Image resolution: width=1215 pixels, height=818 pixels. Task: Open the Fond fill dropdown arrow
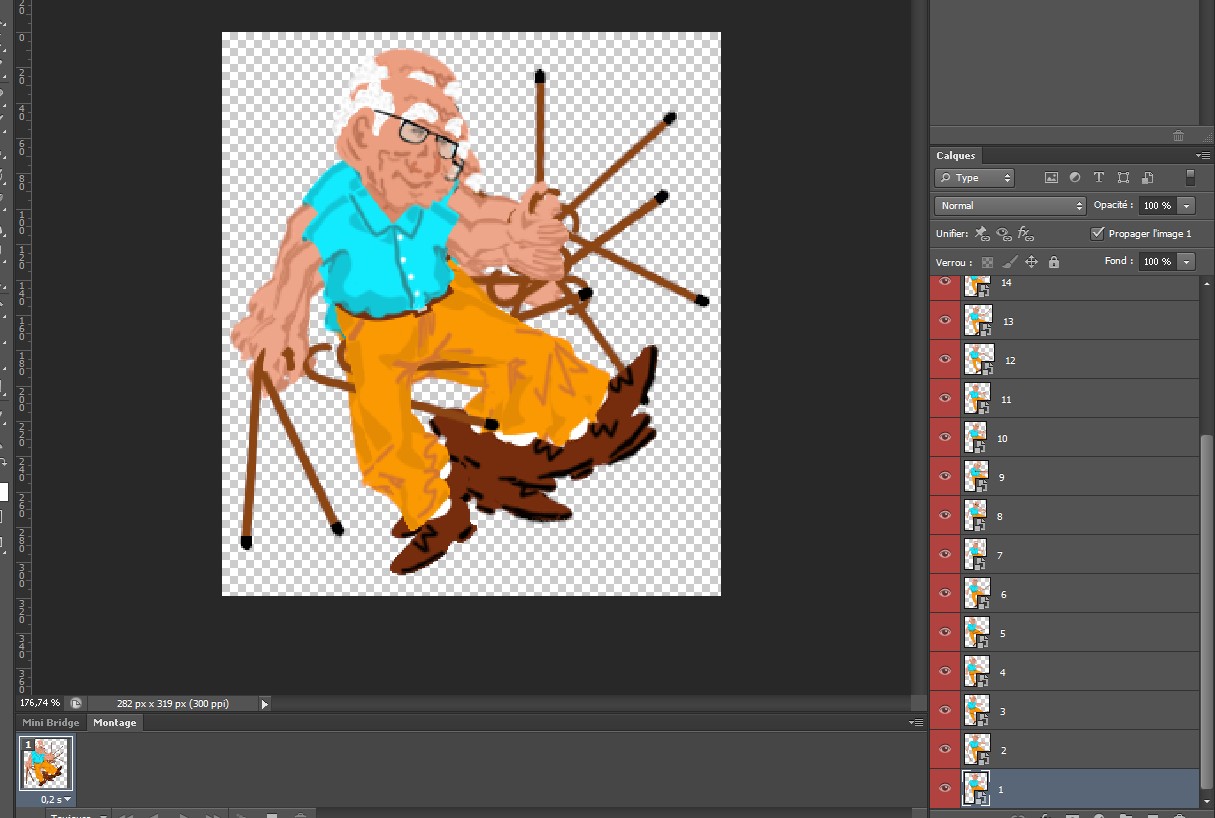click(x=1186, y=261)
